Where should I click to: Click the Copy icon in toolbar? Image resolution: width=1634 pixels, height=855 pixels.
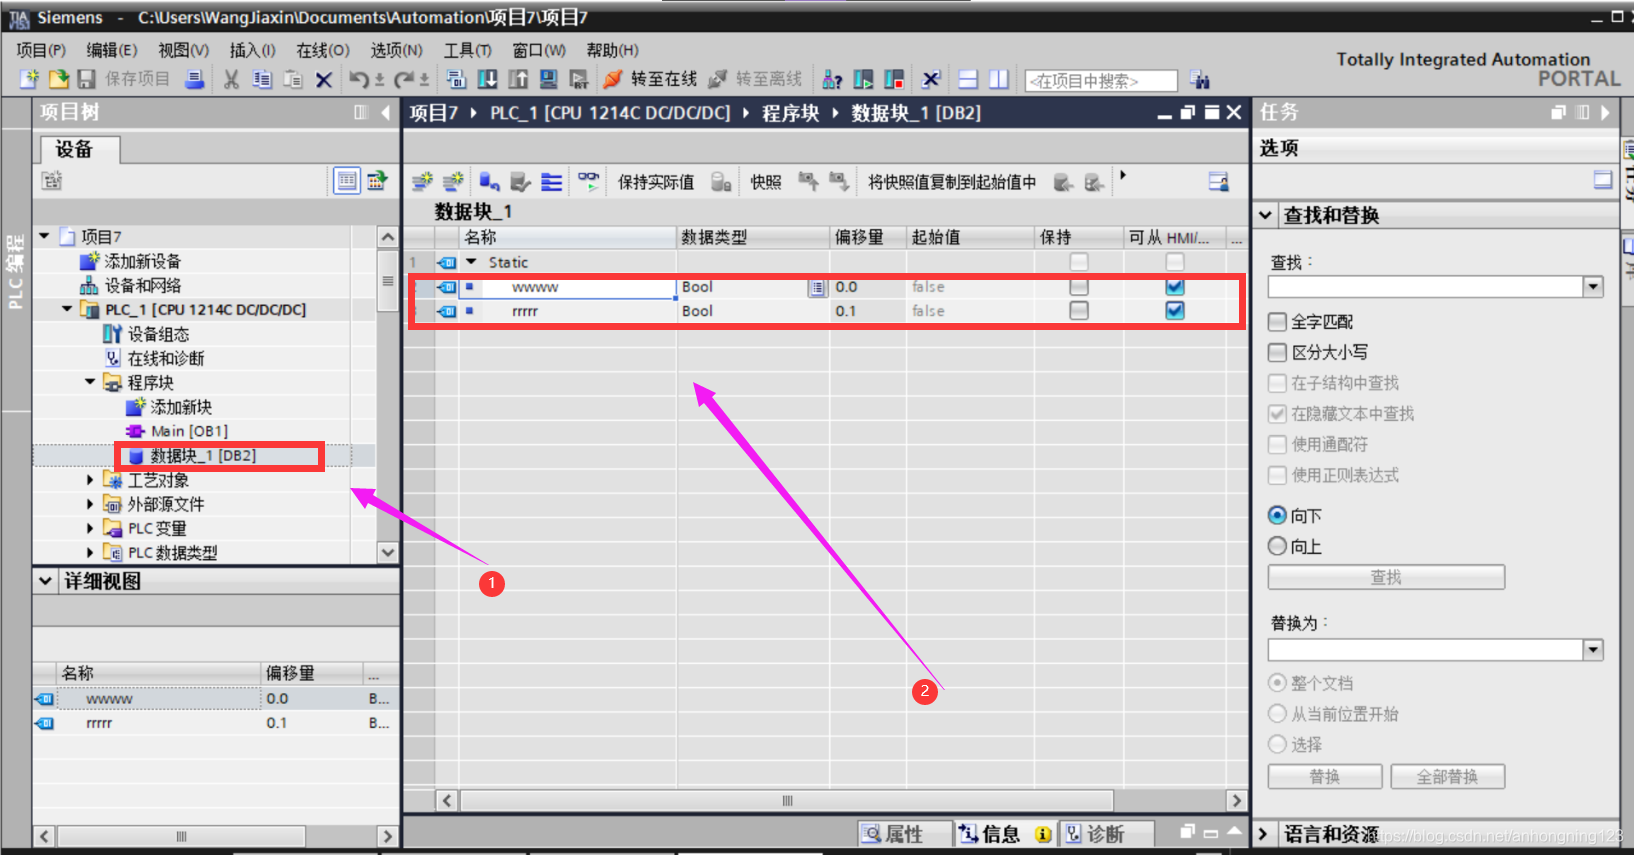[x=262, y=79]
